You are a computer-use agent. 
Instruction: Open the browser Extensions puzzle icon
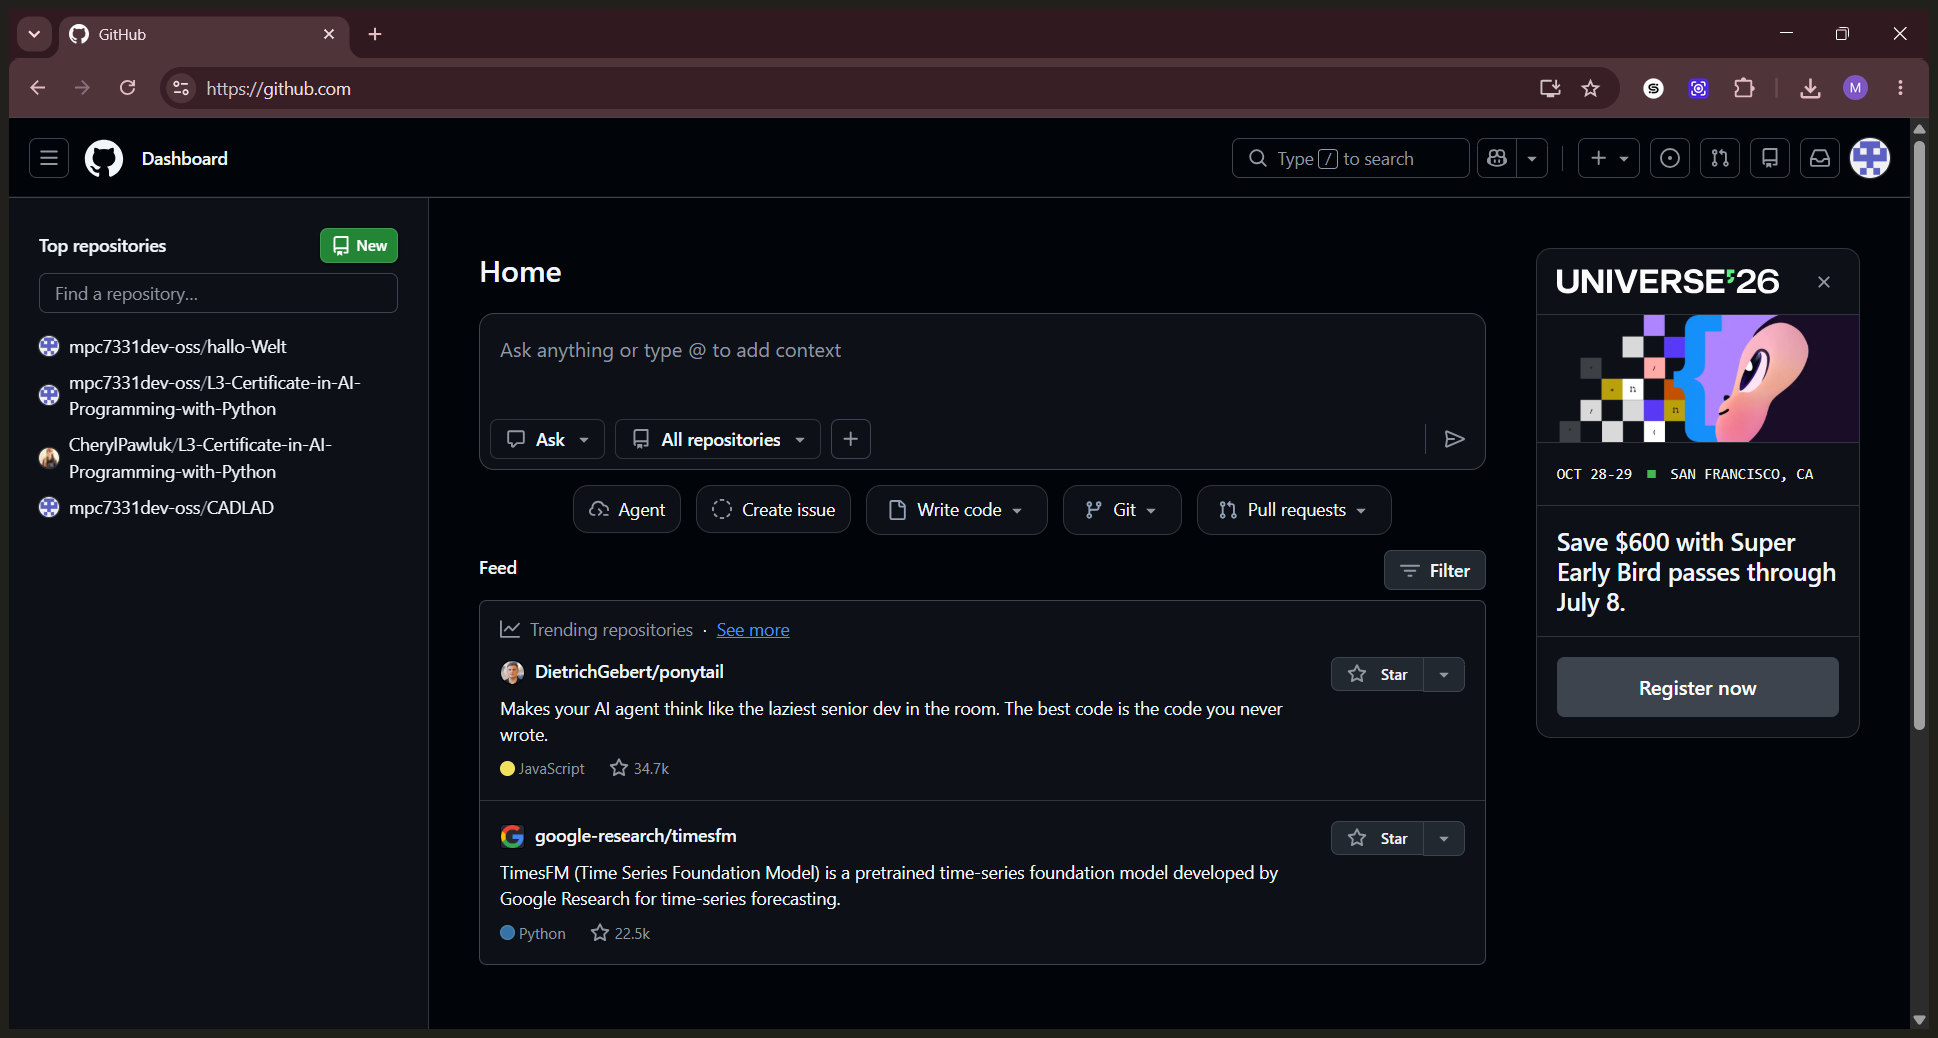[x=1744, y=88]
